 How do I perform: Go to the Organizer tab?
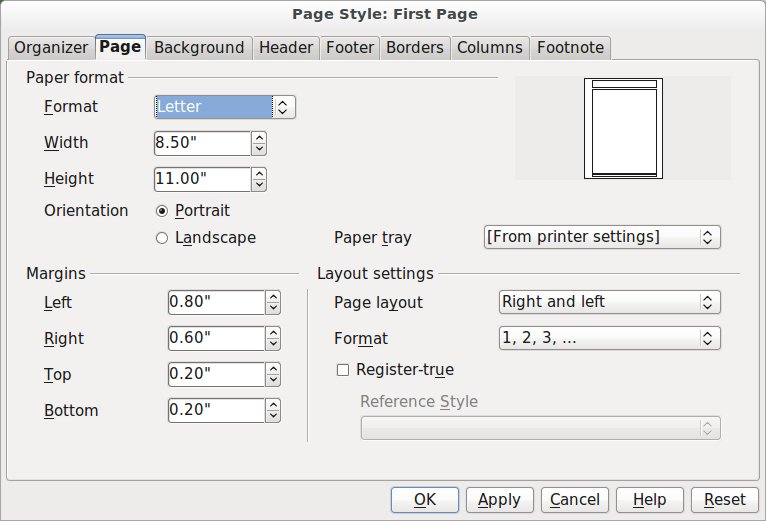51,47
